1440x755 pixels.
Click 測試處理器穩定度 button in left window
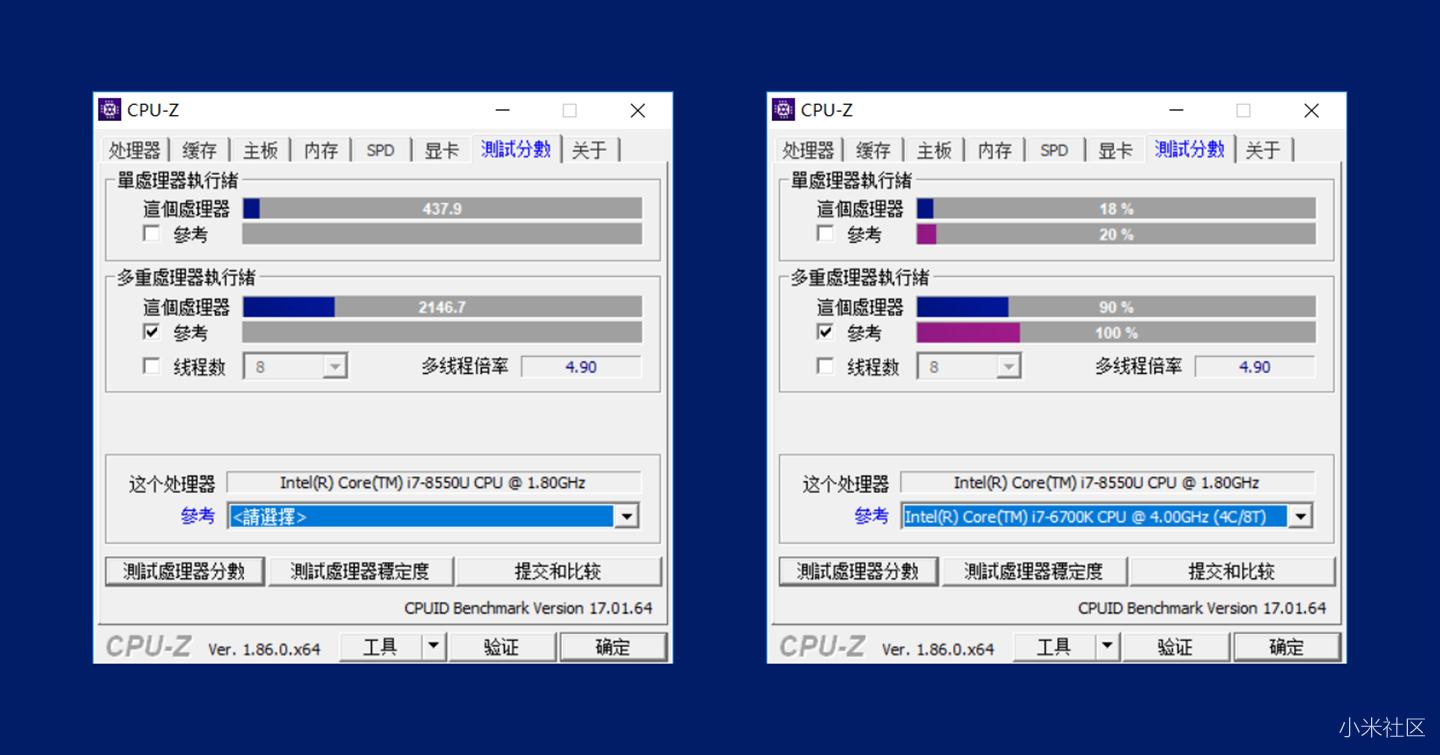click(x=361, y=571)
